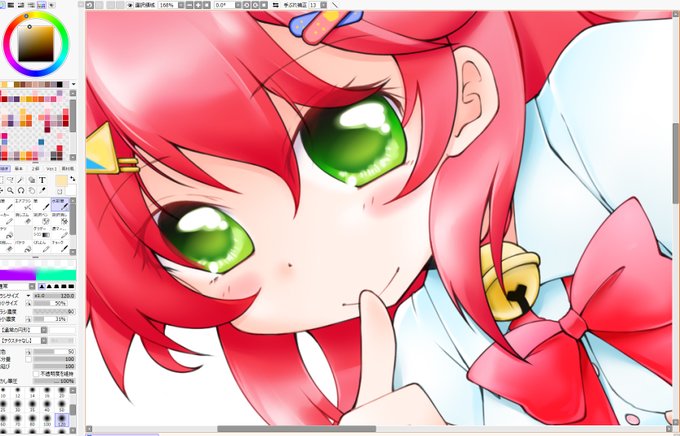
Task: Reset zoom with button right of plus
Action: point(207,5)
